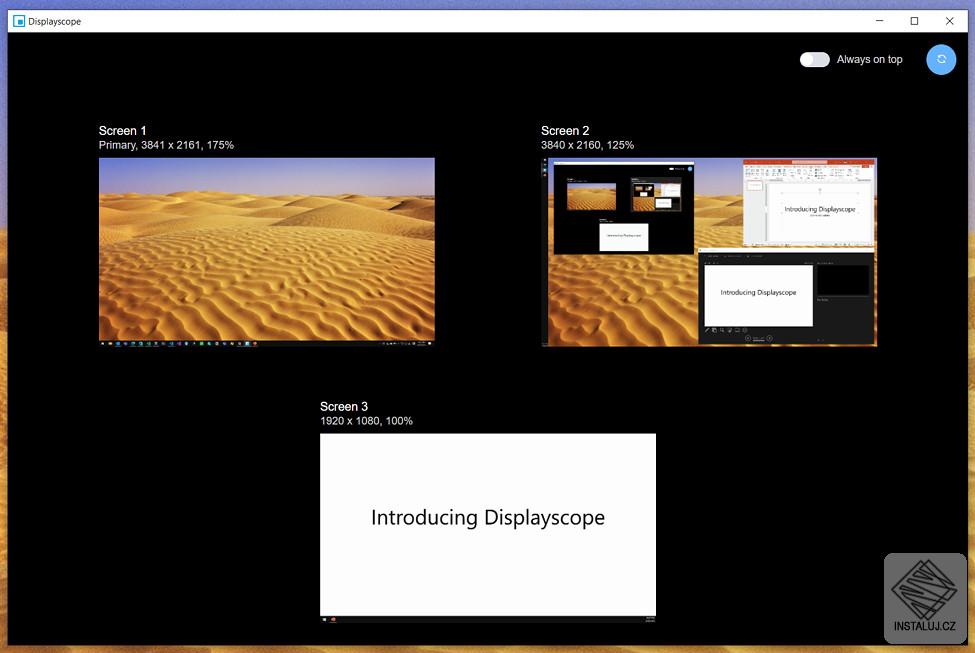Viewport: 975px width, 653px height.
Task: Select the Screen 1 desert preview
Action: [x=266, y=250]
